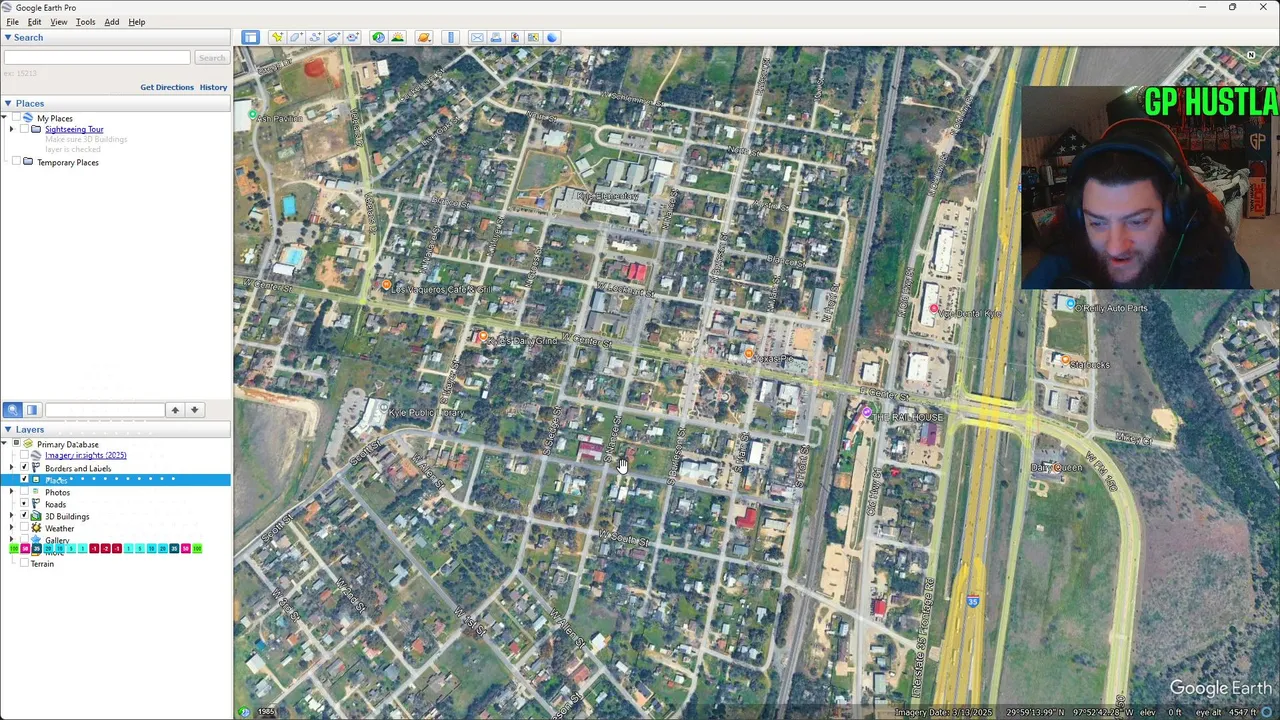Click the Interstate 35 highway shield
The image size is (1280, 720).
(x=972, y=601)
